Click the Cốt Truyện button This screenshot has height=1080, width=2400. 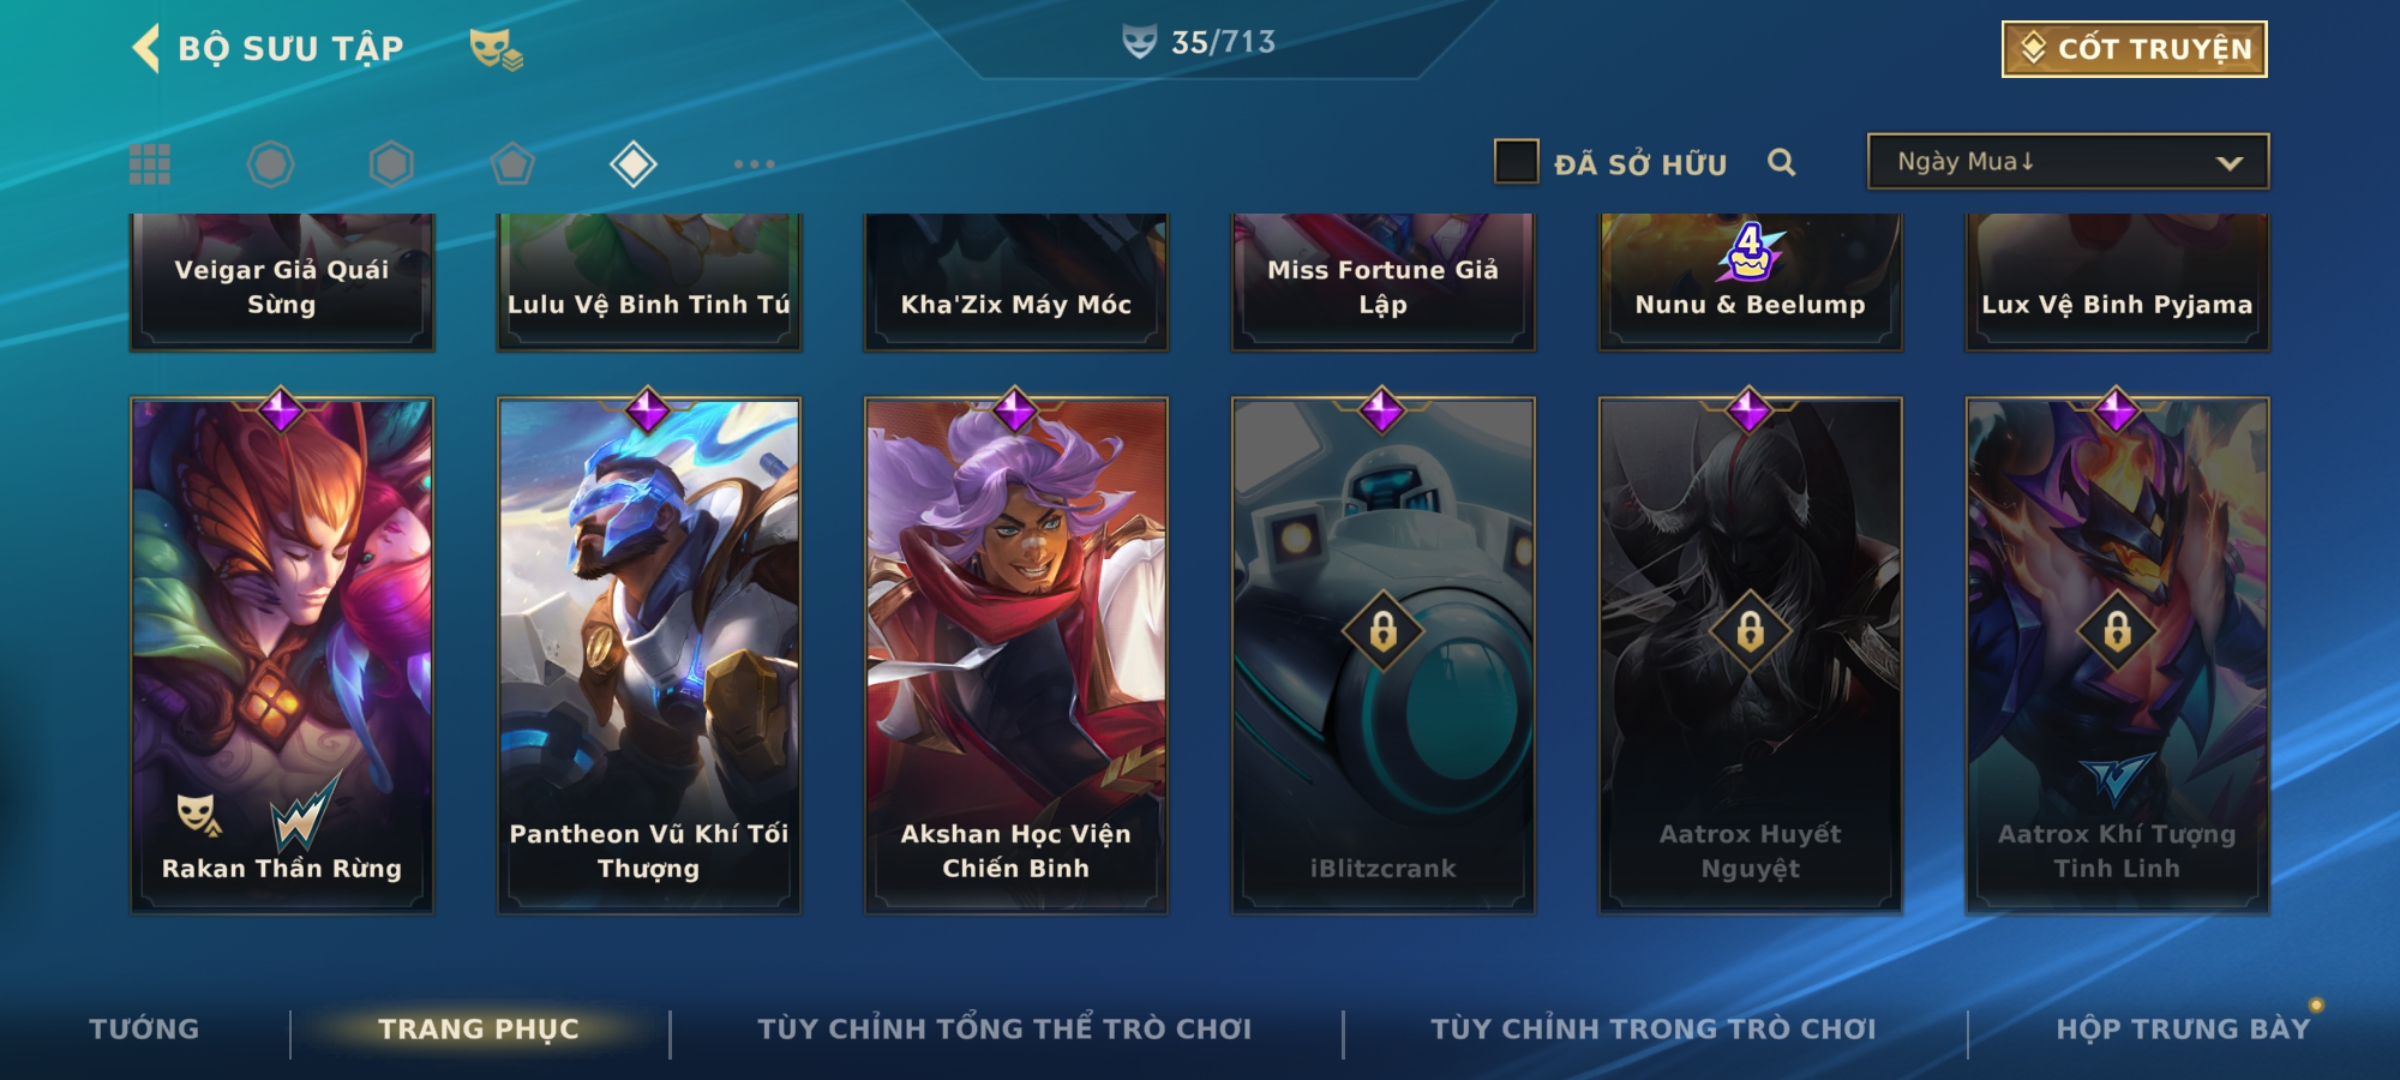2134,49
